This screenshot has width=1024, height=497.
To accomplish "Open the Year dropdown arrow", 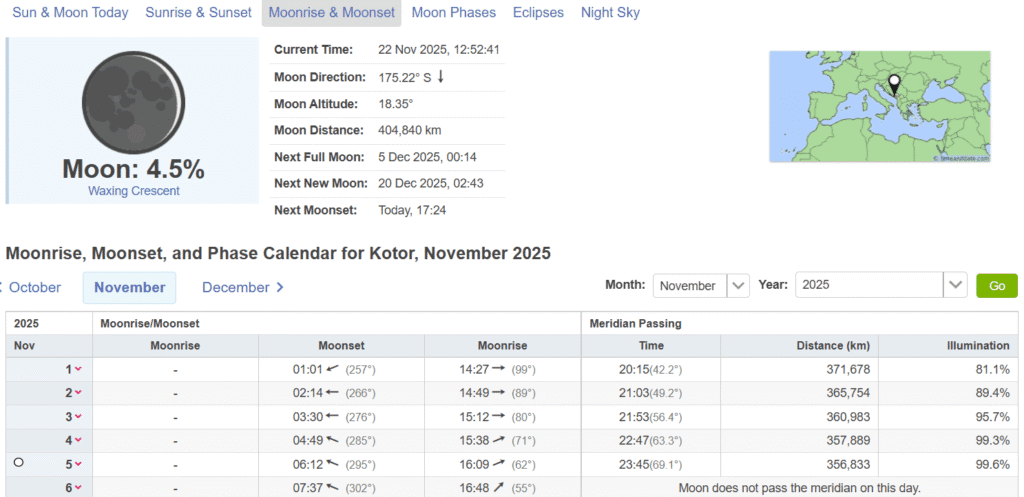I will 955,286.
